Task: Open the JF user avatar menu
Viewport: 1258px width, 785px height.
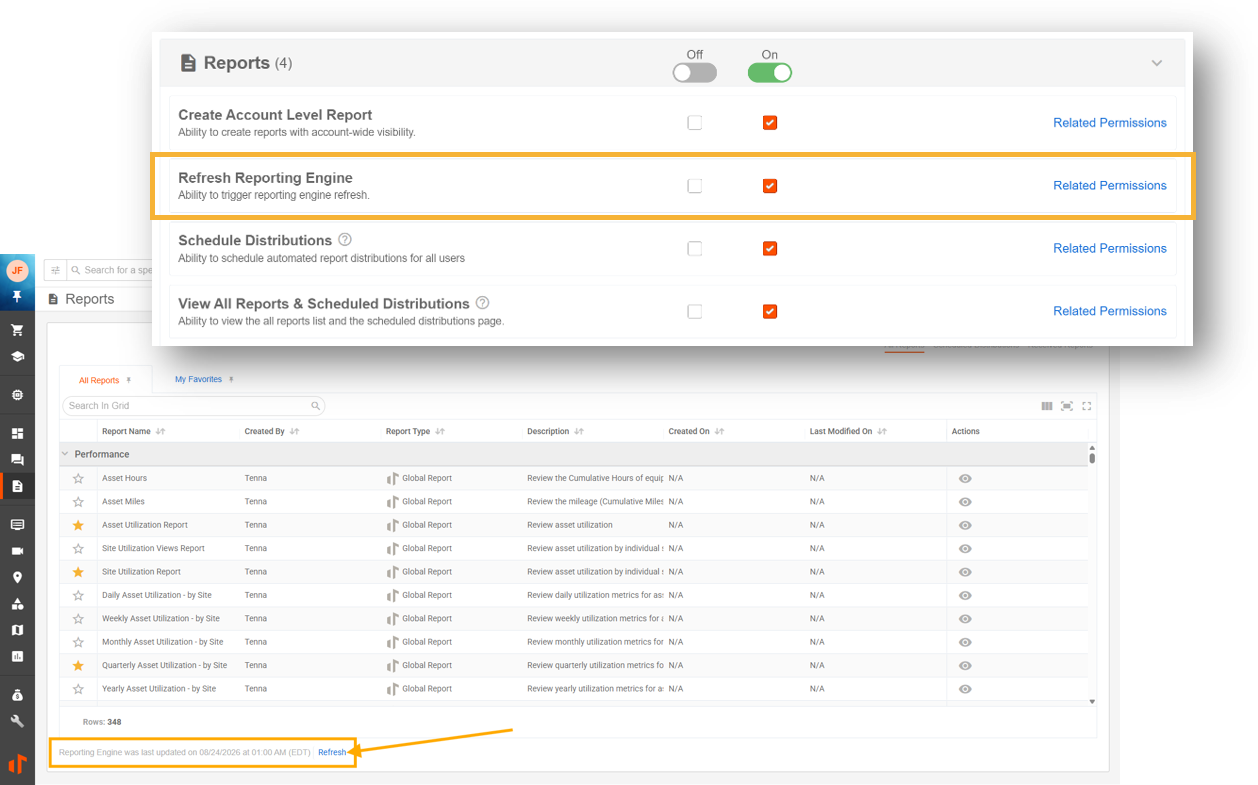Action: click(x=17, y=271)
